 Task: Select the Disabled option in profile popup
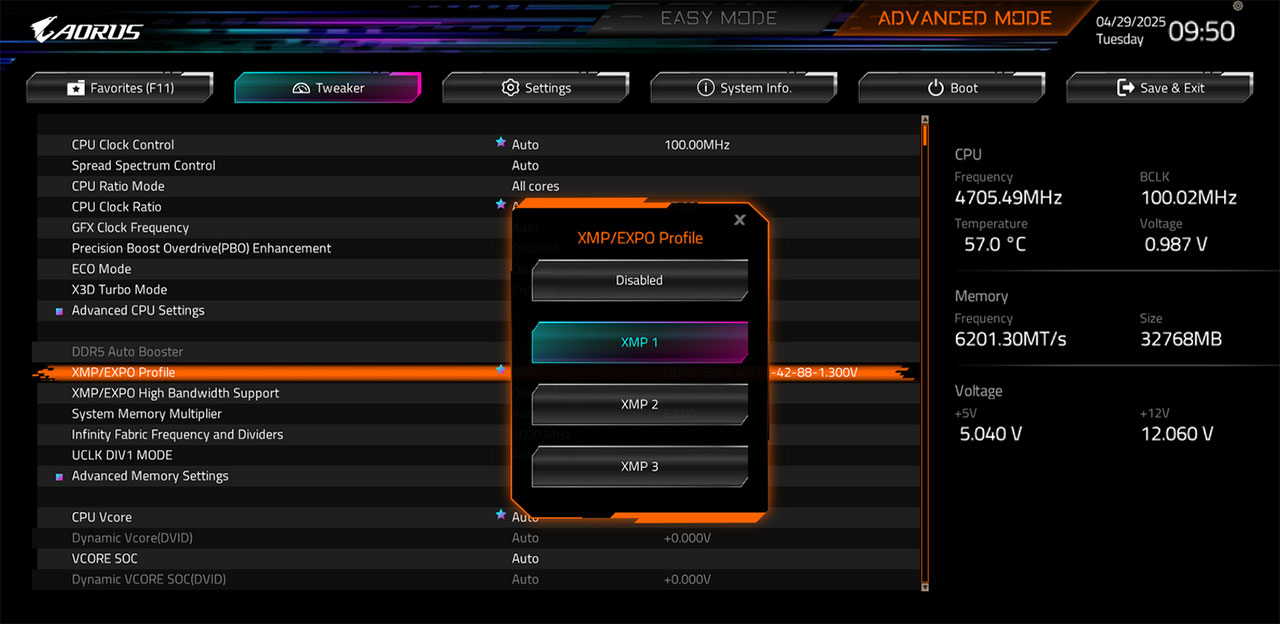pos(639,281)
